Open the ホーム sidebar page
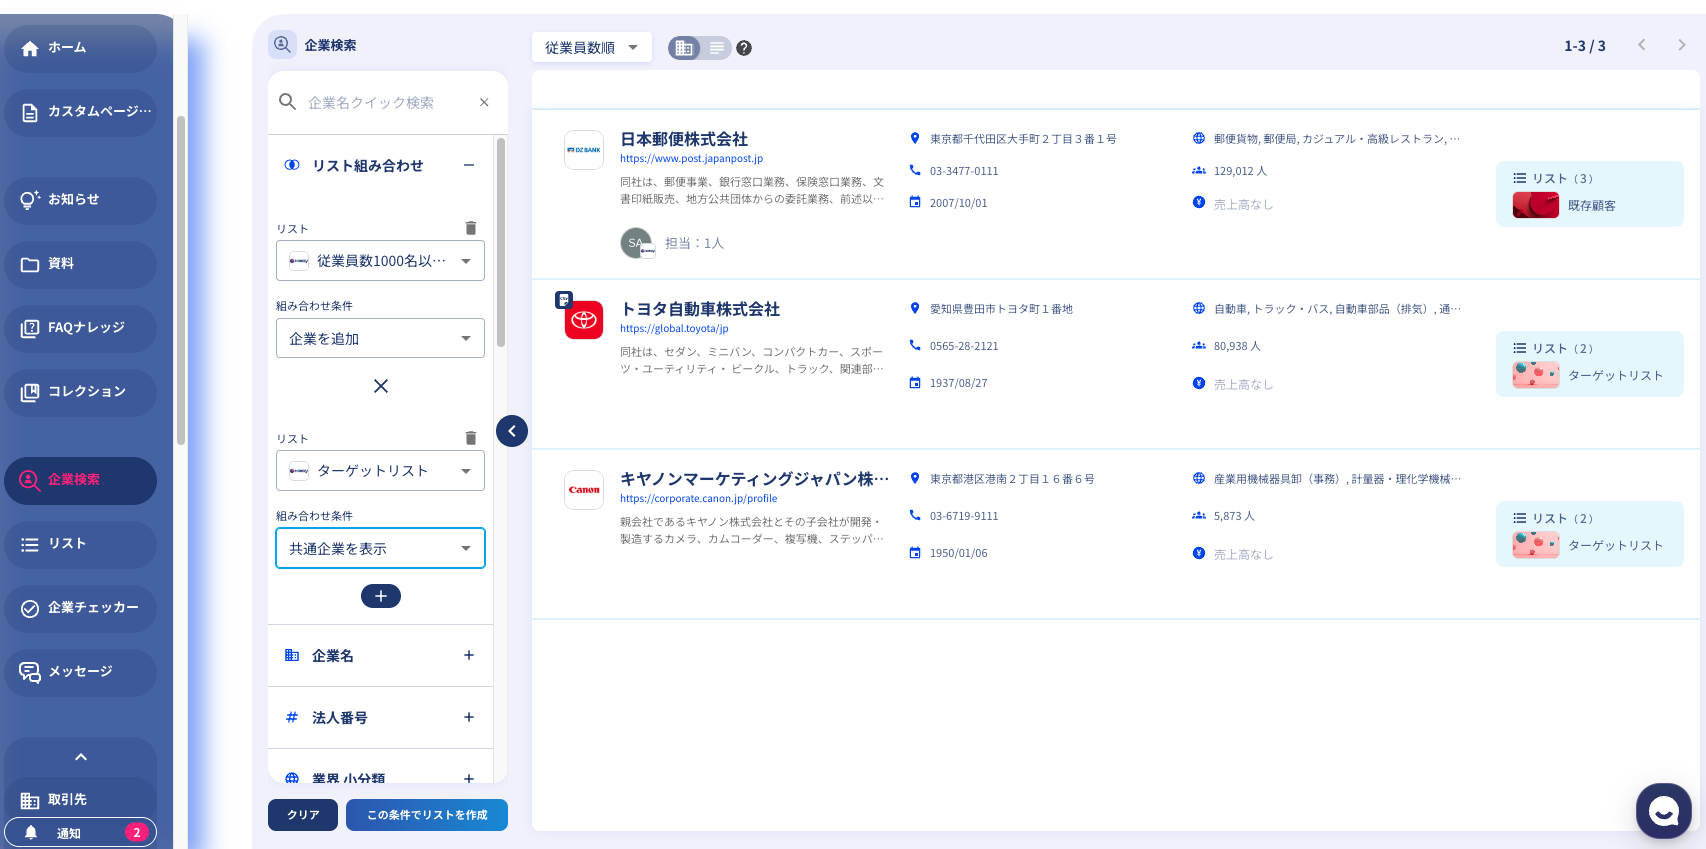Viewport: 1706px width, 849px height. (x=80, y=48)
